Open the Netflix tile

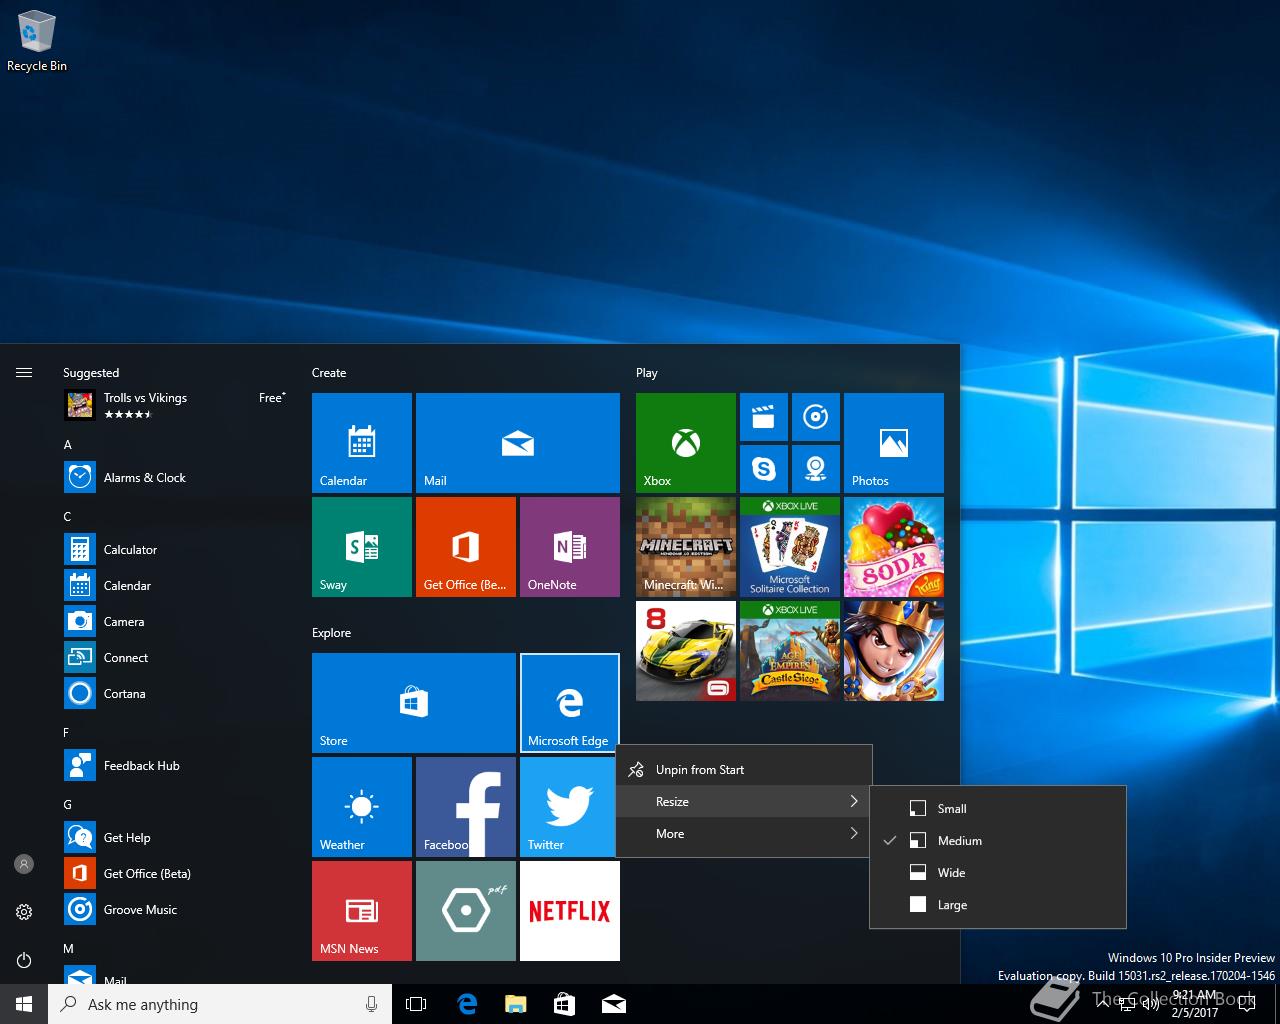pos(570,911)
